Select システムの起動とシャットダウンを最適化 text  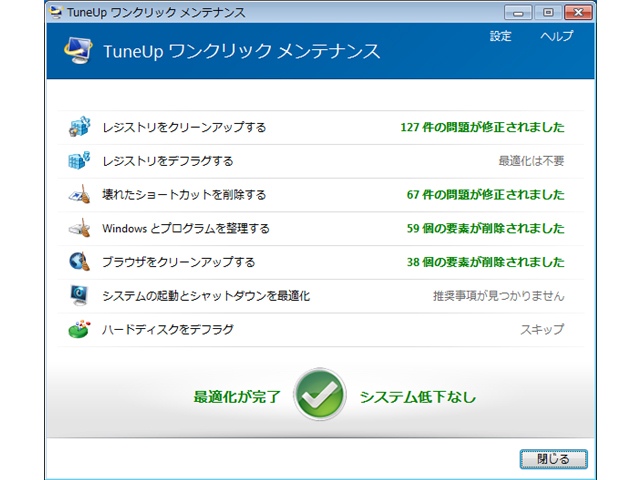(x=206, y=296)
